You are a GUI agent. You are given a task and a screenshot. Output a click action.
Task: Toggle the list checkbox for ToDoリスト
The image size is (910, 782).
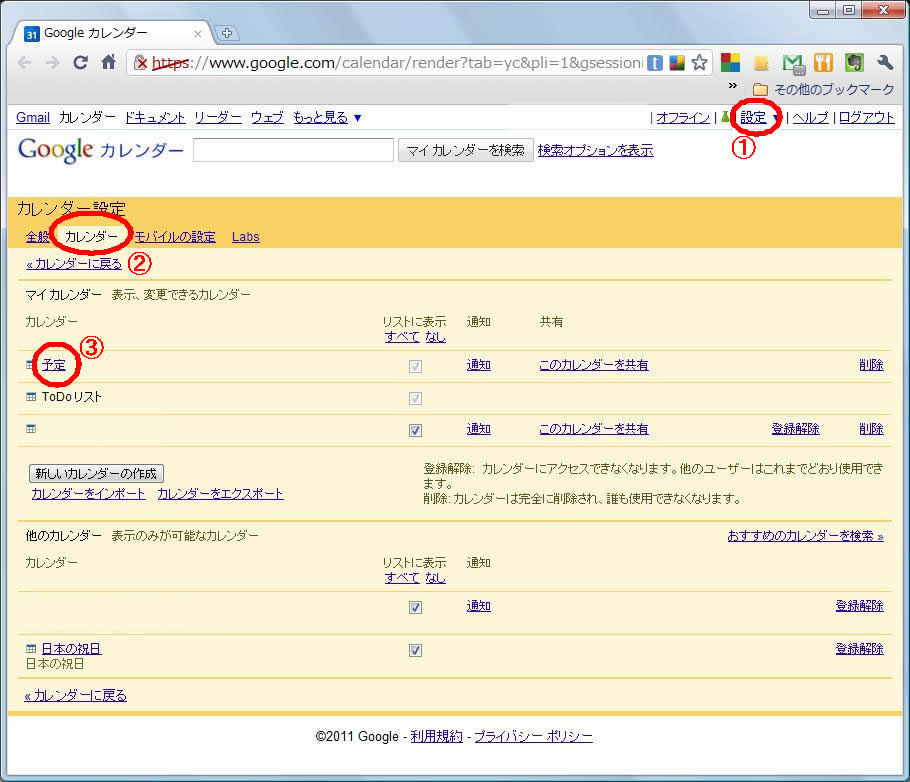[416, 398]
